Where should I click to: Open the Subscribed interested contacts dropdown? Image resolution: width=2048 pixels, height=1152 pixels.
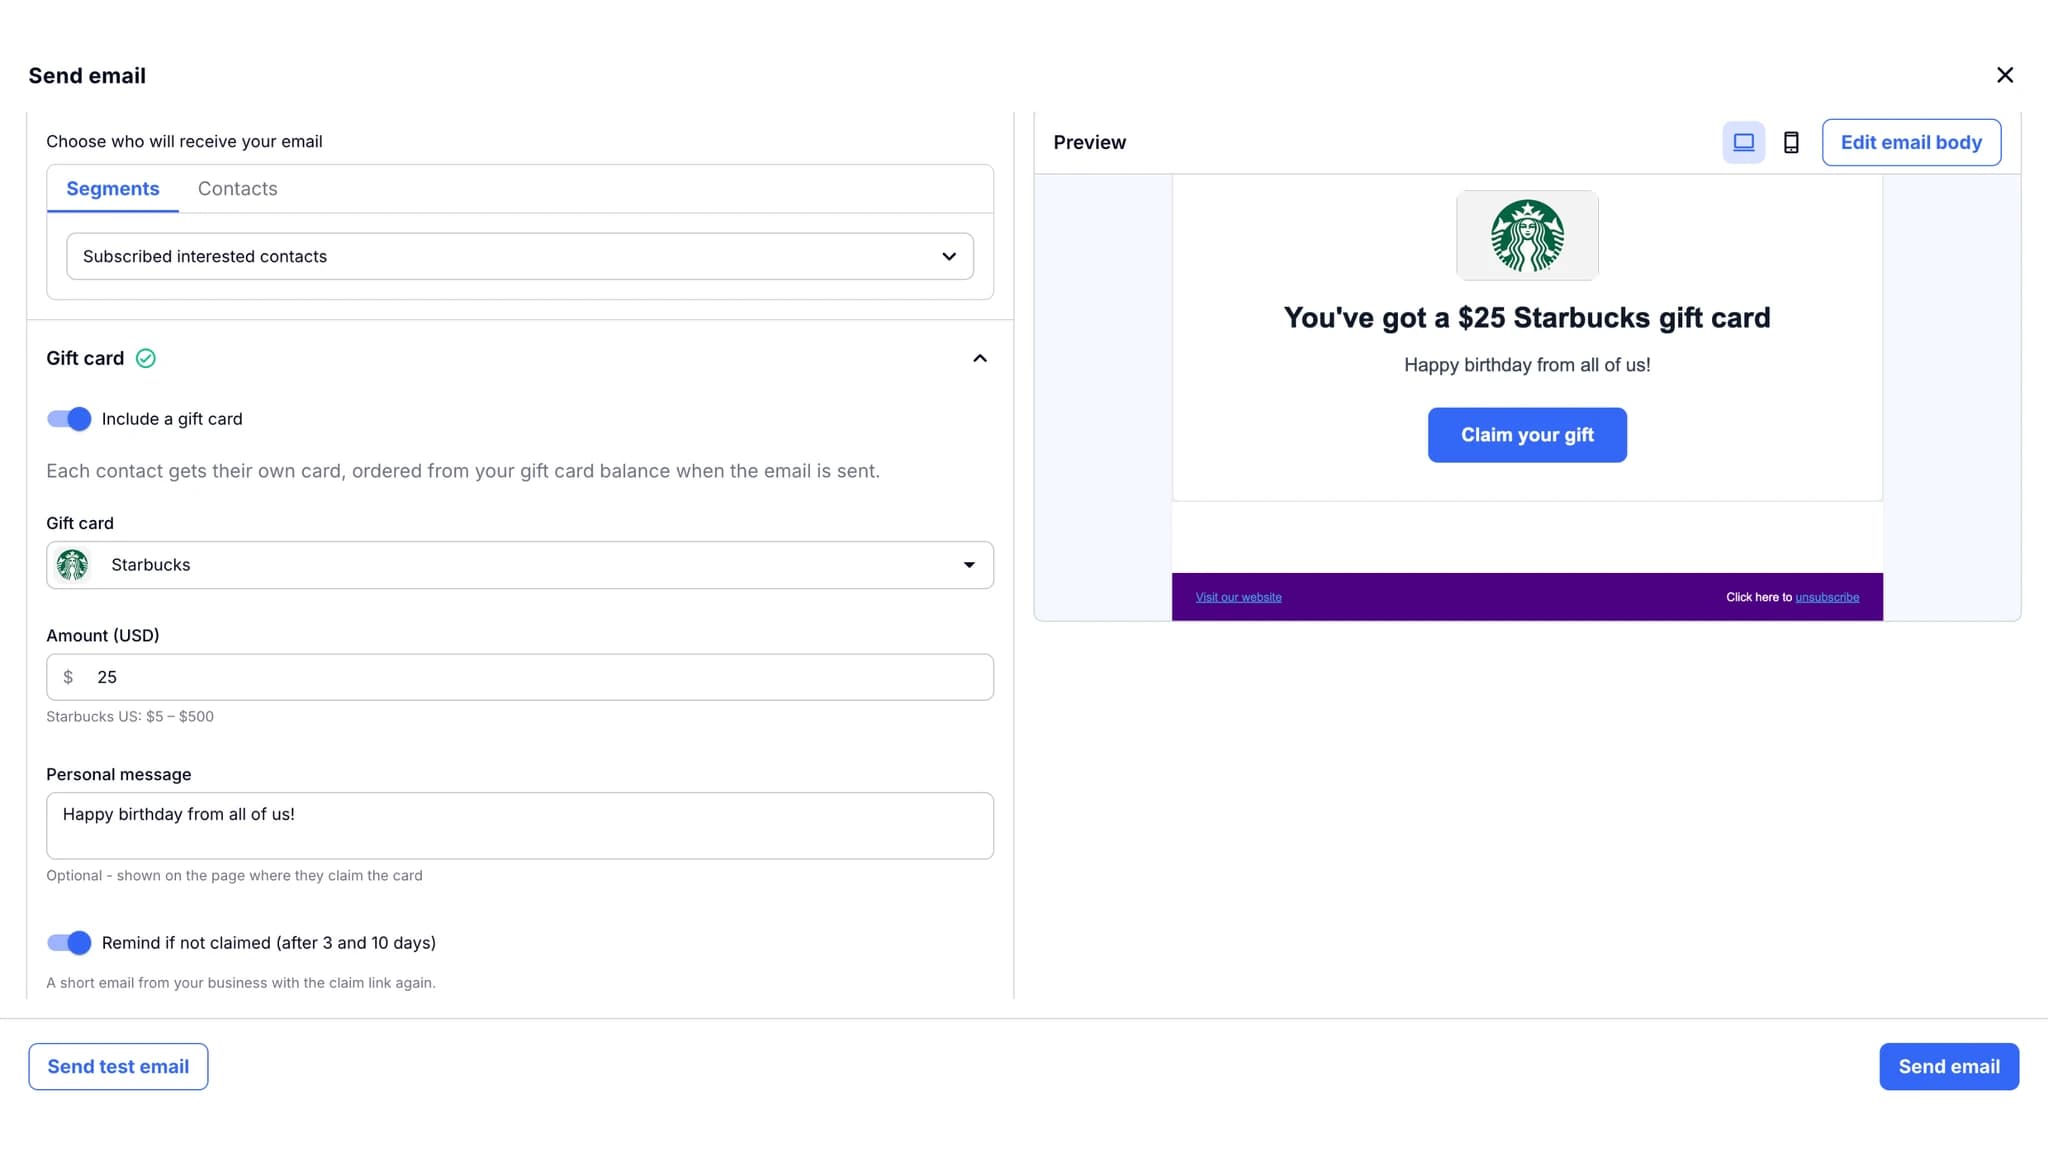pos(520,256)
